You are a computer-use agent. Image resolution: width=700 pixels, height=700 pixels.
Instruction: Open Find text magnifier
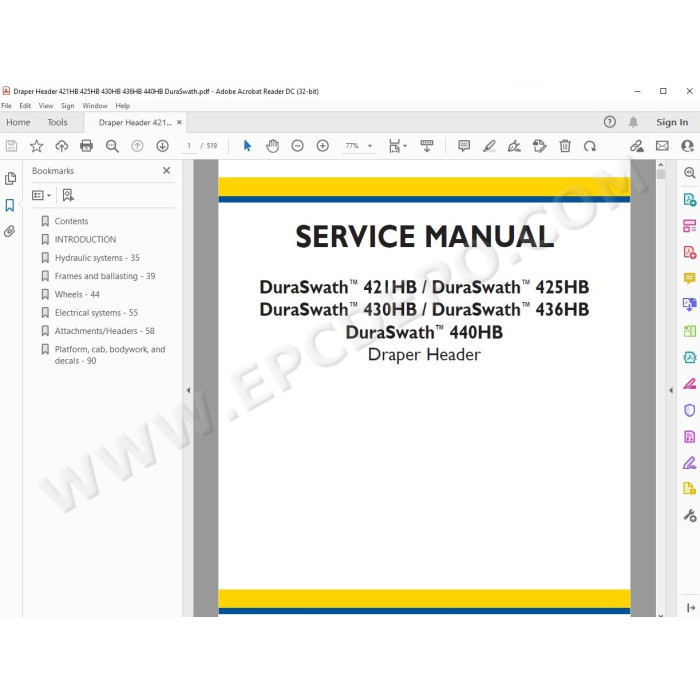click(x=112, y=146)
